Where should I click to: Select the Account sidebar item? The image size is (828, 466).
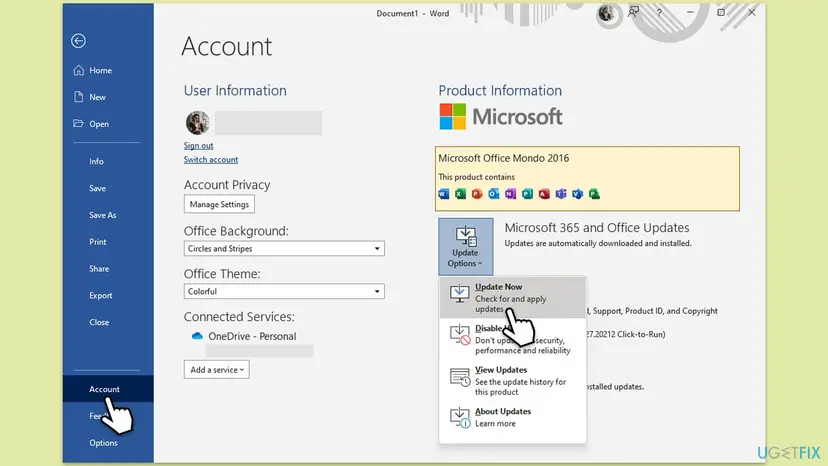[x=108, y=389]
